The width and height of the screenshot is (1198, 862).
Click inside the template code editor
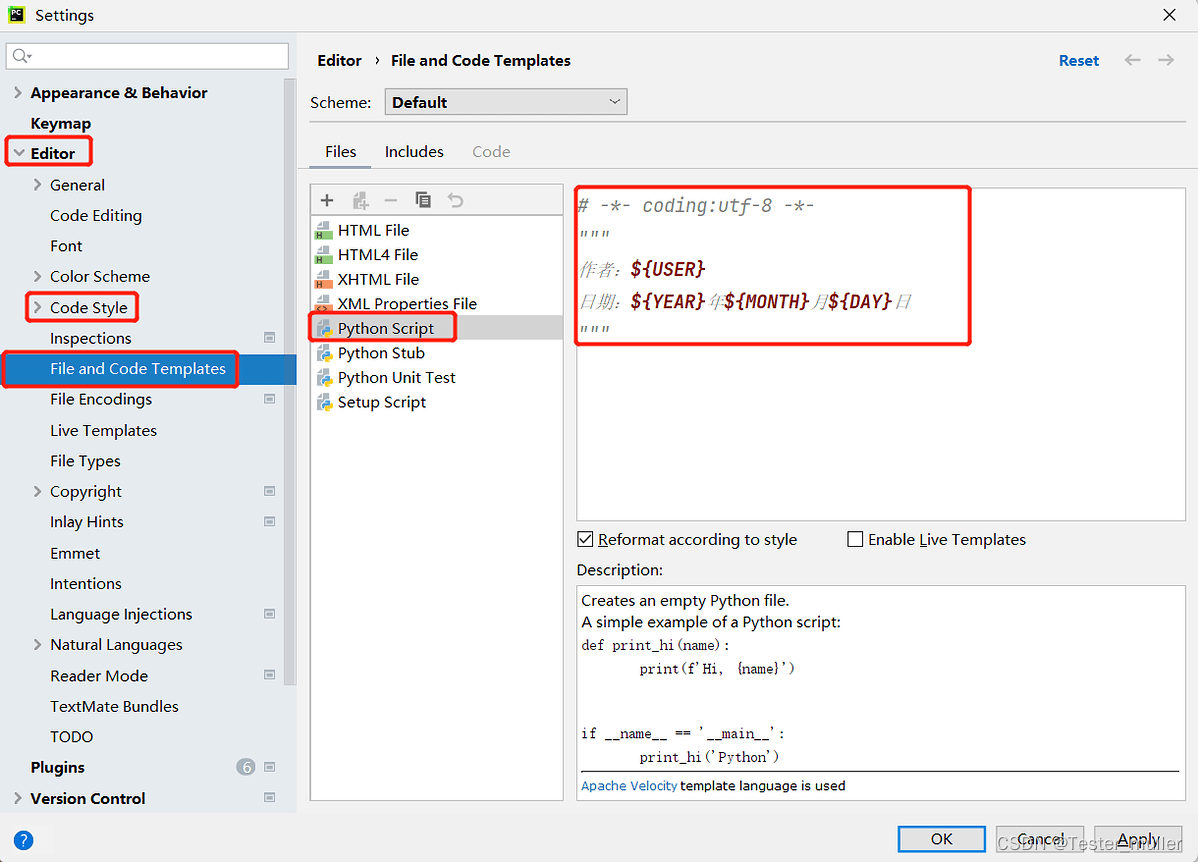(880, 354)
